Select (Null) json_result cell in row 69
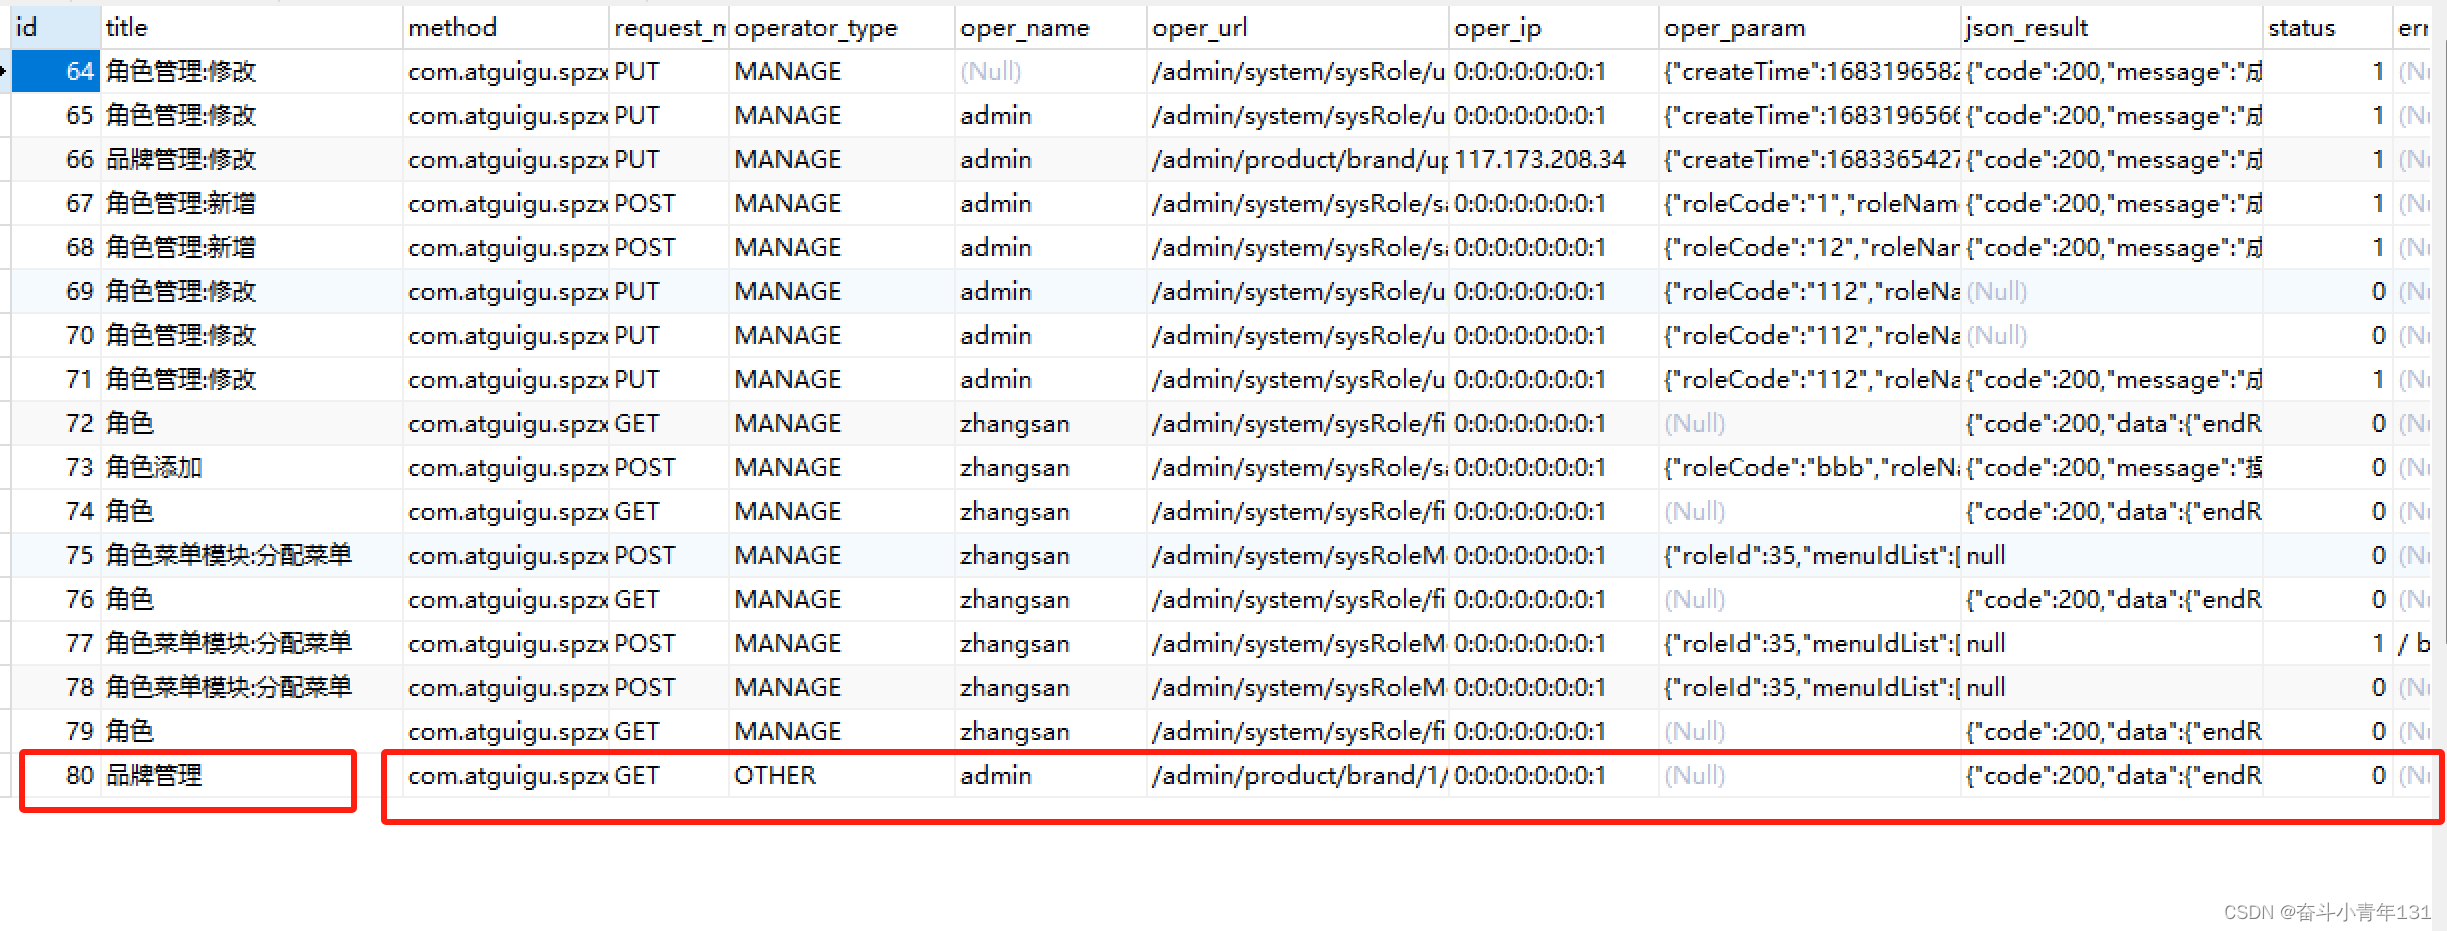The image size is (2447, 931). click(x=2112, y=292)
